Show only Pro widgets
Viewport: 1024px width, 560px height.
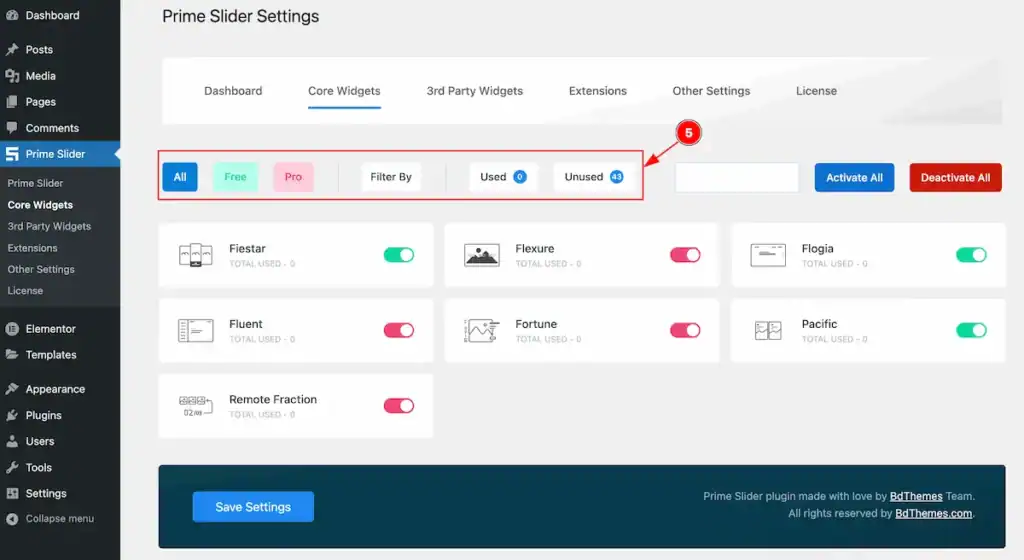pos(293,177)
